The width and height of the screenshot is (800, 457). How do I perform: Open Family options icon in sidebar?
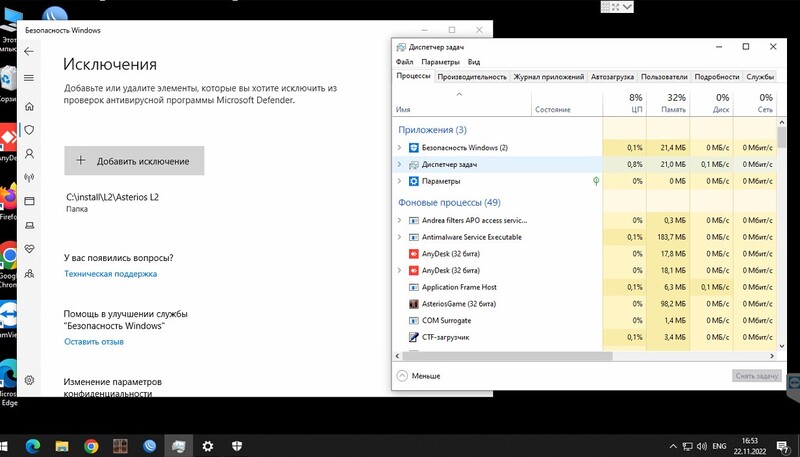coord(29,273)
